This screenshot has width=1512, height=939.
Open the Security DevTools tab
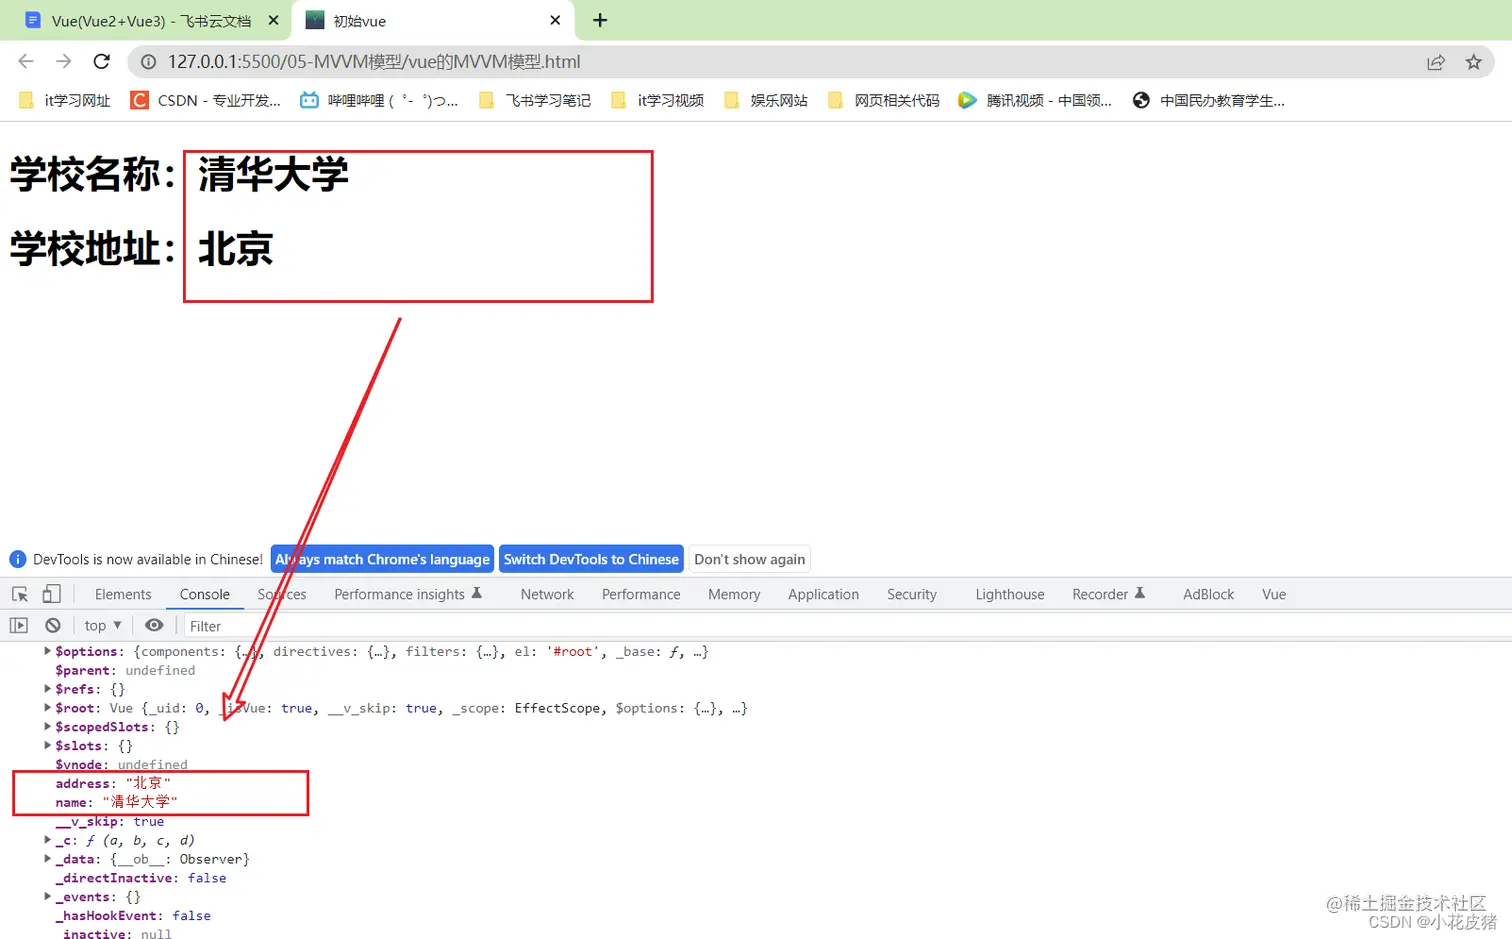[x=912, y=594]
